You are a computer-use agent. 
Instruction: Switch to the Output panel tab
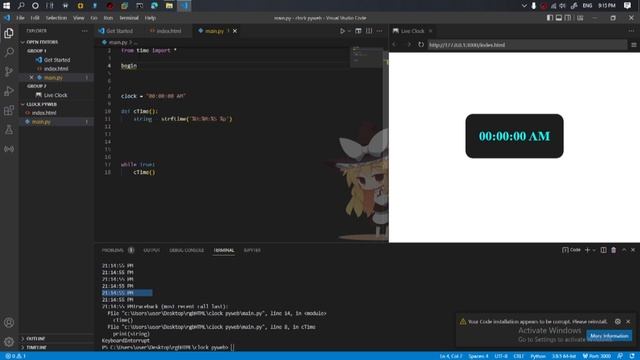coord(151,250)
